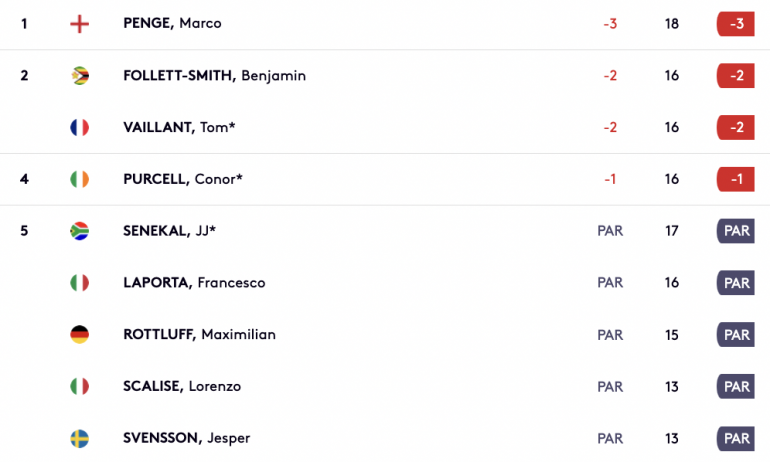Open ROTTLUFF, Maximilian player row
770x462 pixels.
[x=385, y=335]
